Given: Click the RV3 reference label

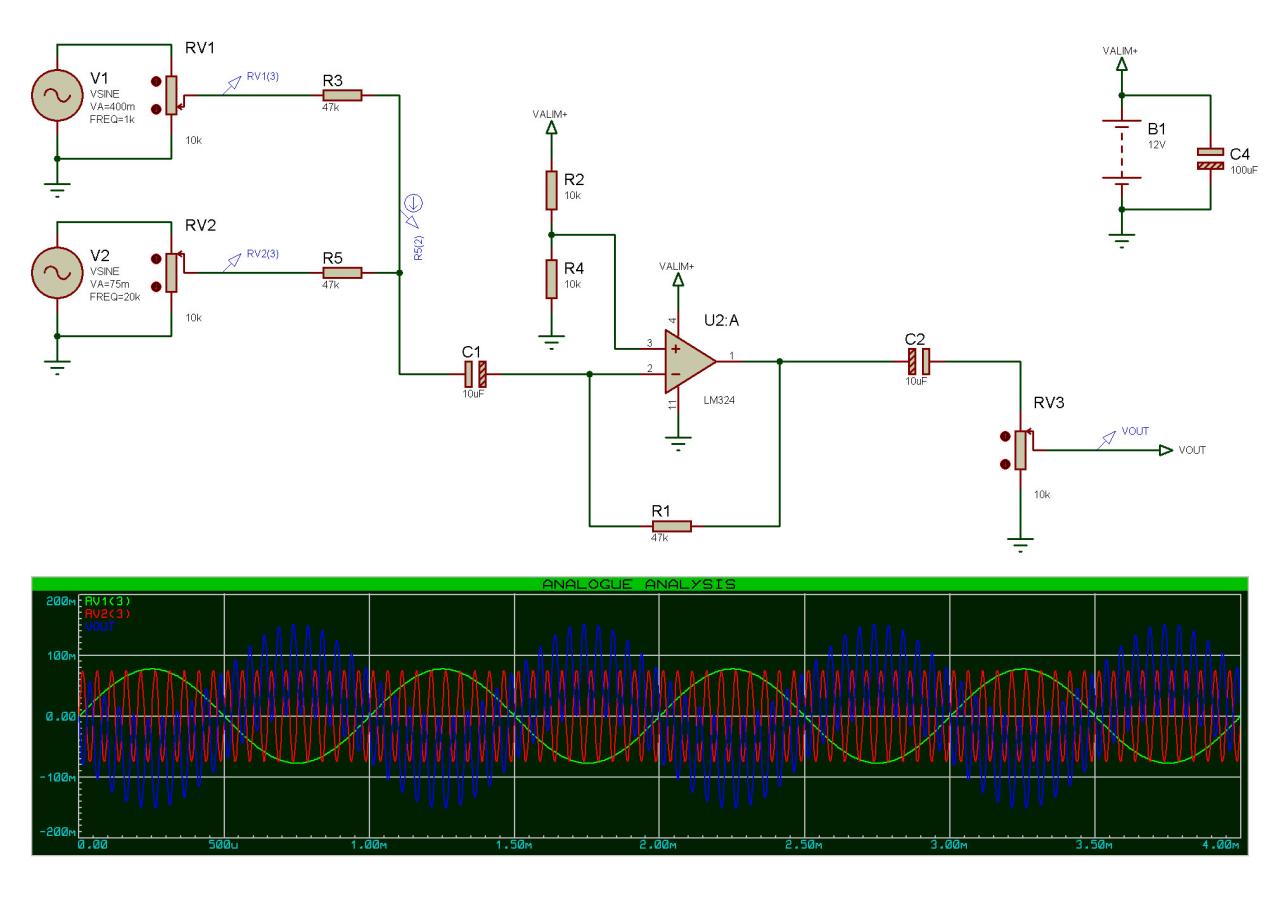Looking at the screenshot, I should (x=1050, y=404).
